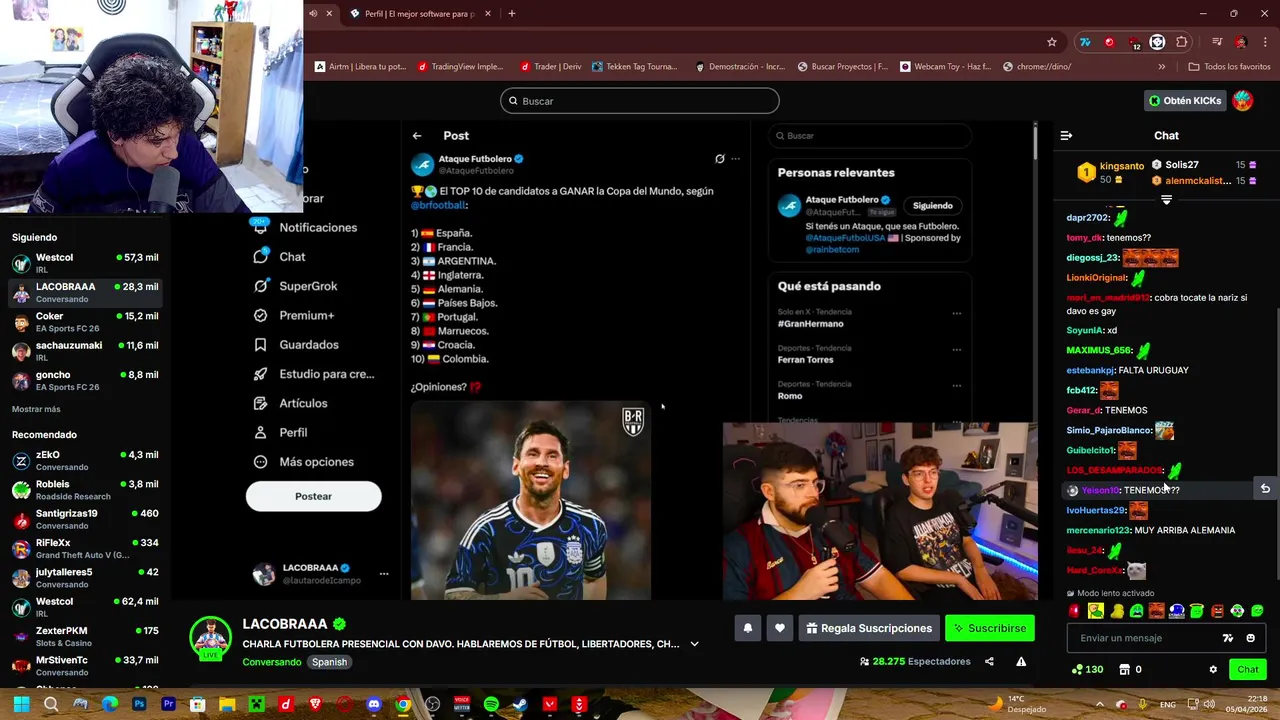Image resolution: width=1280 pixels, height=720 pixels.
Task: Click the three-dot menu on the post
Action: pyautogui.click(x=735, y=158)
